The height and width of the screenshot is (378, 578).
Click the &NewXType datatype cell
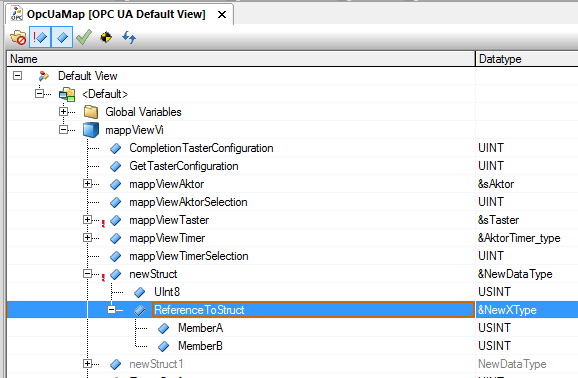[x=527, y=310]
